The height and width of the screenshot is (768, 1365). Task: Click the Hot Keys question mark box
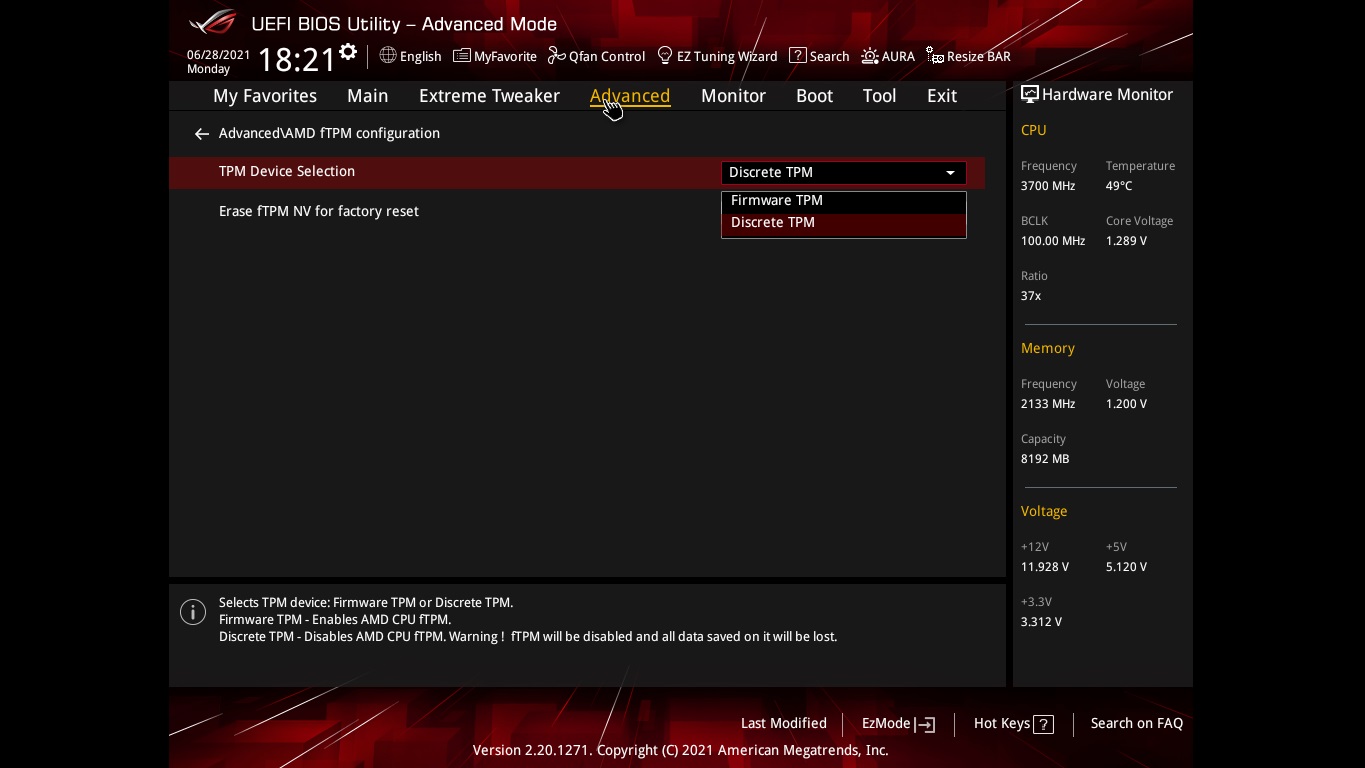[1043, 724]
